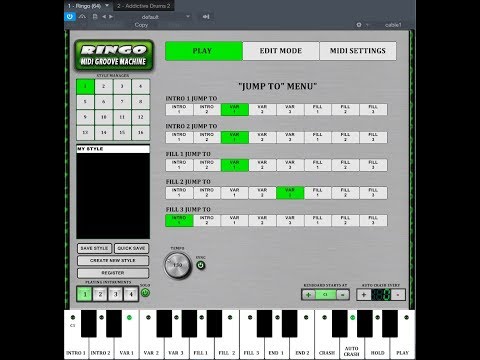The height and width of the screenshot is (360, 480).
Task: Select MY STYLE in the style list
Action: pyautogui.click(x=113, y=149)
